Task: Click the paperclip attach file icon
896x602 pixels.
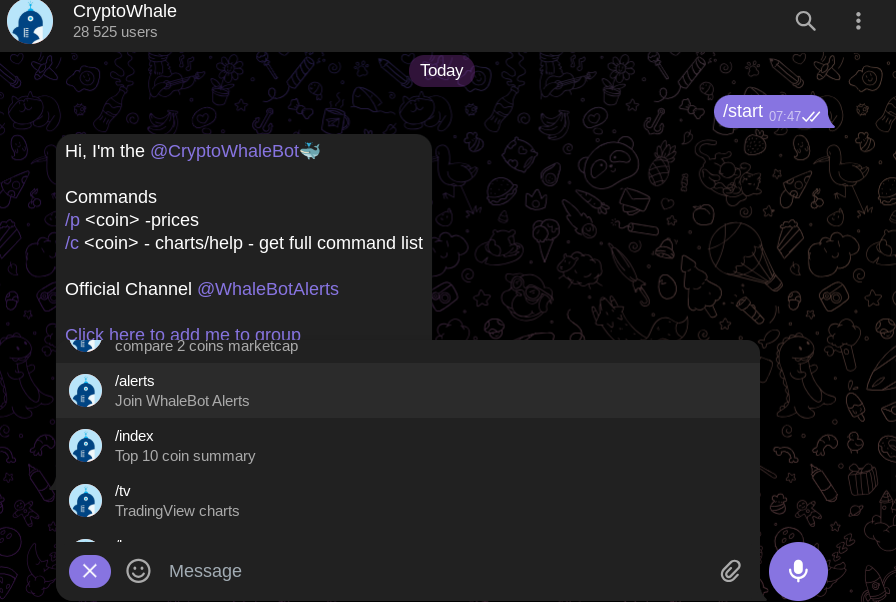Action: pyautogui.click(x=731, y=571)
